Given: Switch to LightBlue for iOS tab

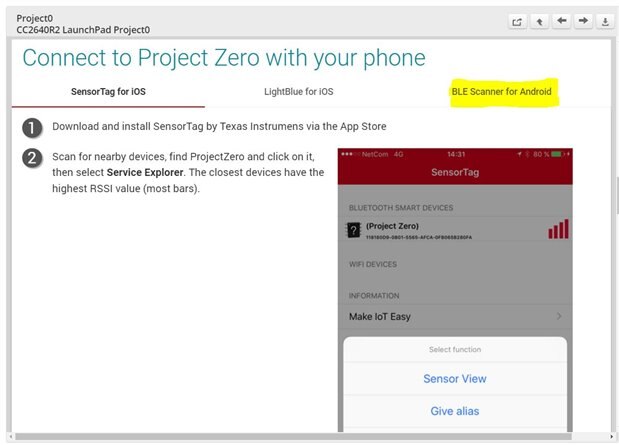Looking at the screenshot, I should point(298,92).
